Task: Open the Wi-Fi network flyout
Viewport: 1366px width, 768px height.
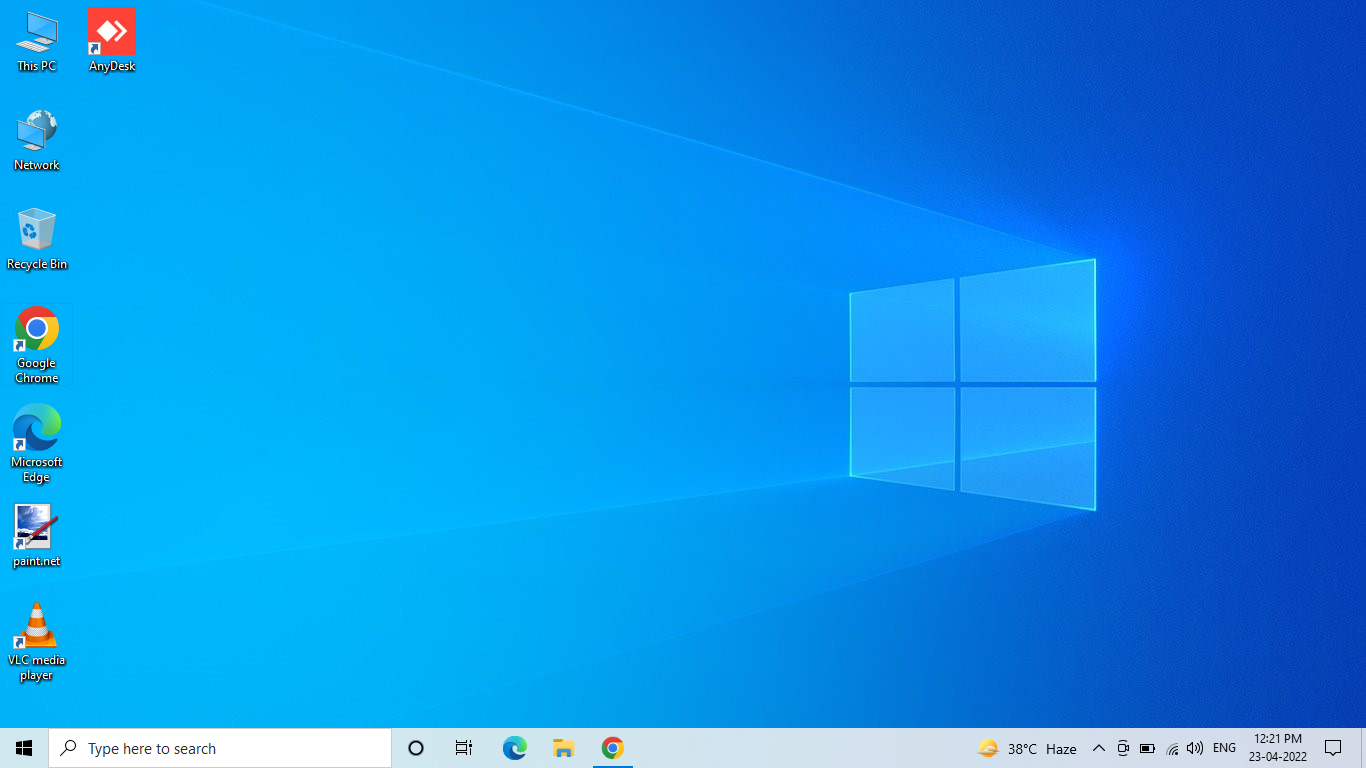Action: (1172, 748)
